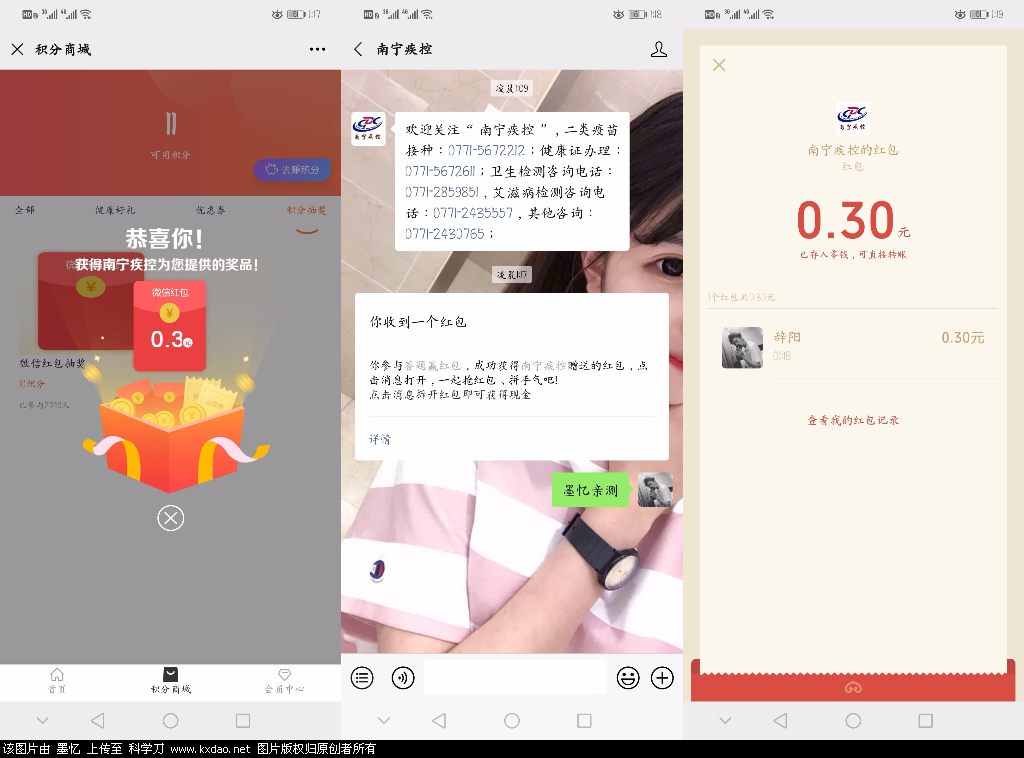
Task: Dismiss the prize popup with the circled X
Action: click(170, 518)
